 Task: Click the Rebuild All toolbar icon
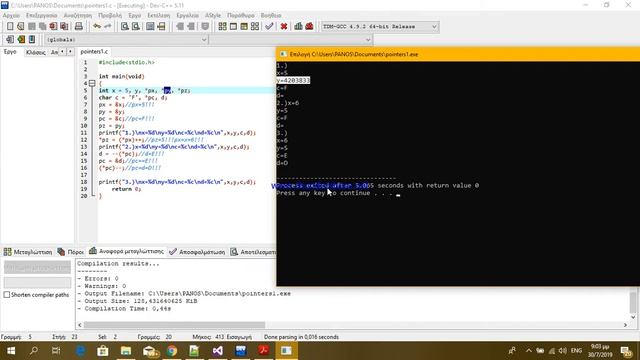(255, 27)
